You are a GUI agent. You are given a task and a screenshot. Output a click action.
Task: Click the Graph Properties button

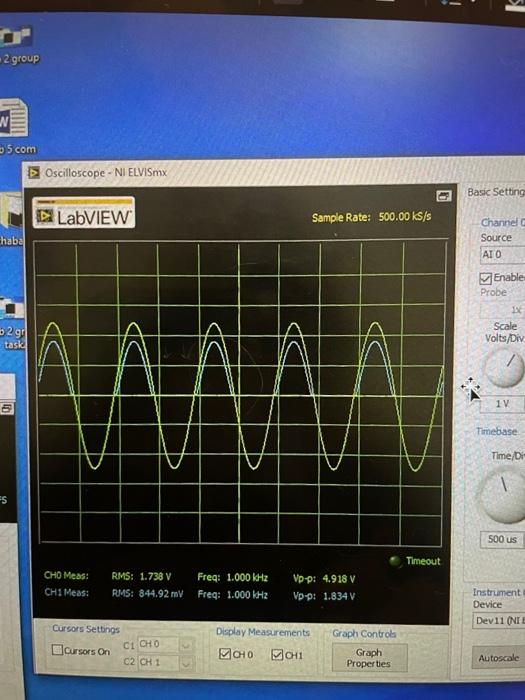point(369,658)
